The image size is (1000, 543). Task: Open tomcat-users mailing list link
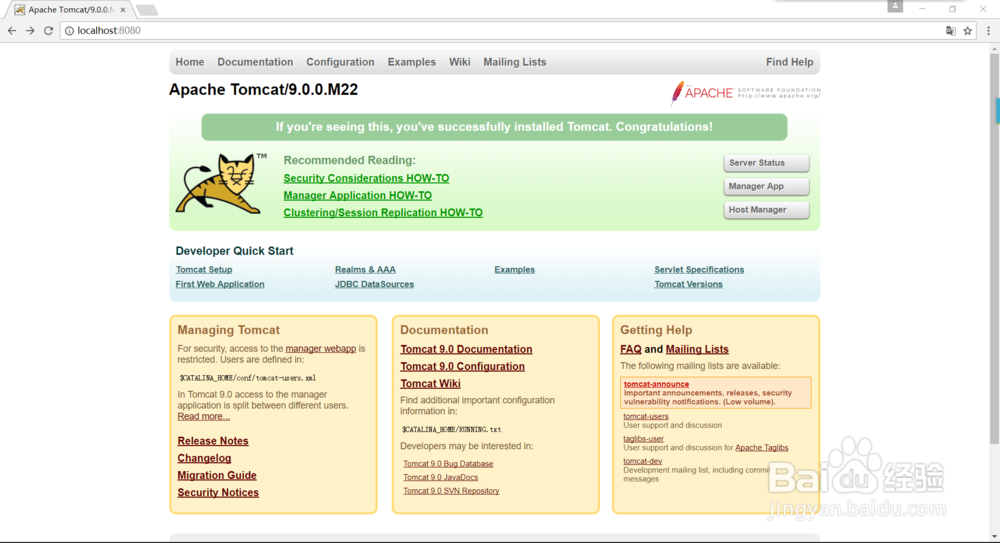click(x=646, y=416)
